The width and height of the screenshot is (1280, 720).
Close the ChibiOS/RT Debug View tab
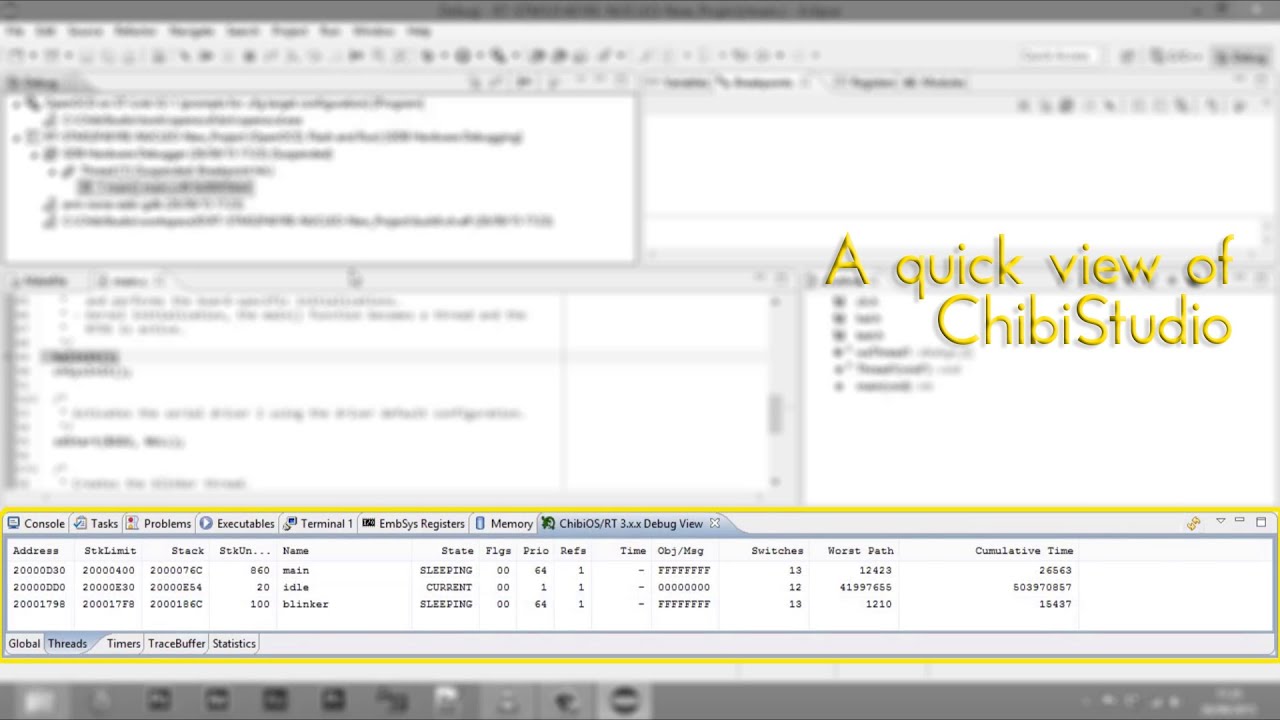pos(714,523)
